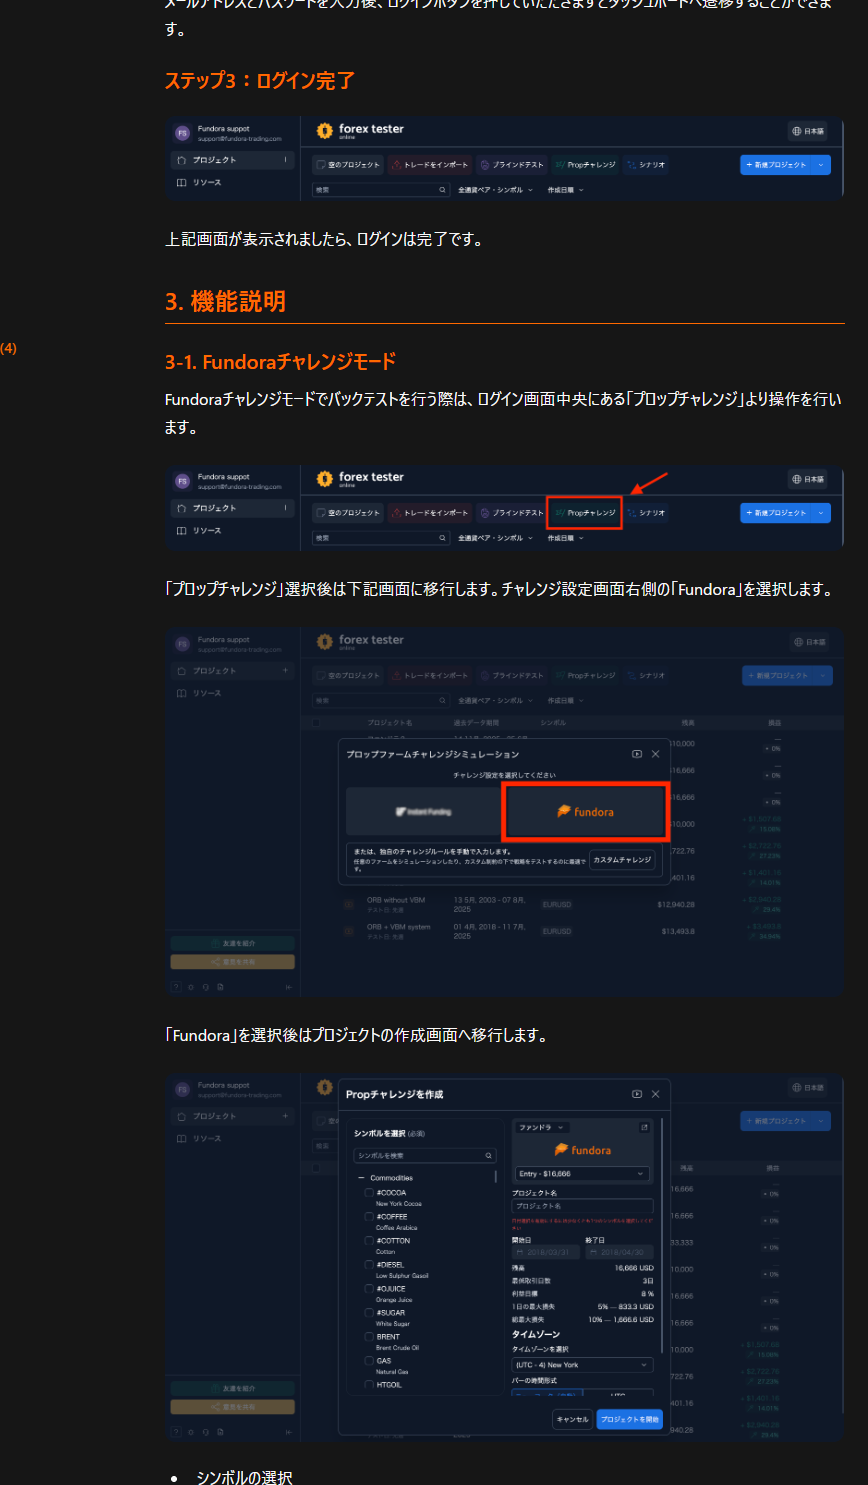Open the ファンドラ firm dropdown

click(542, 1127)
